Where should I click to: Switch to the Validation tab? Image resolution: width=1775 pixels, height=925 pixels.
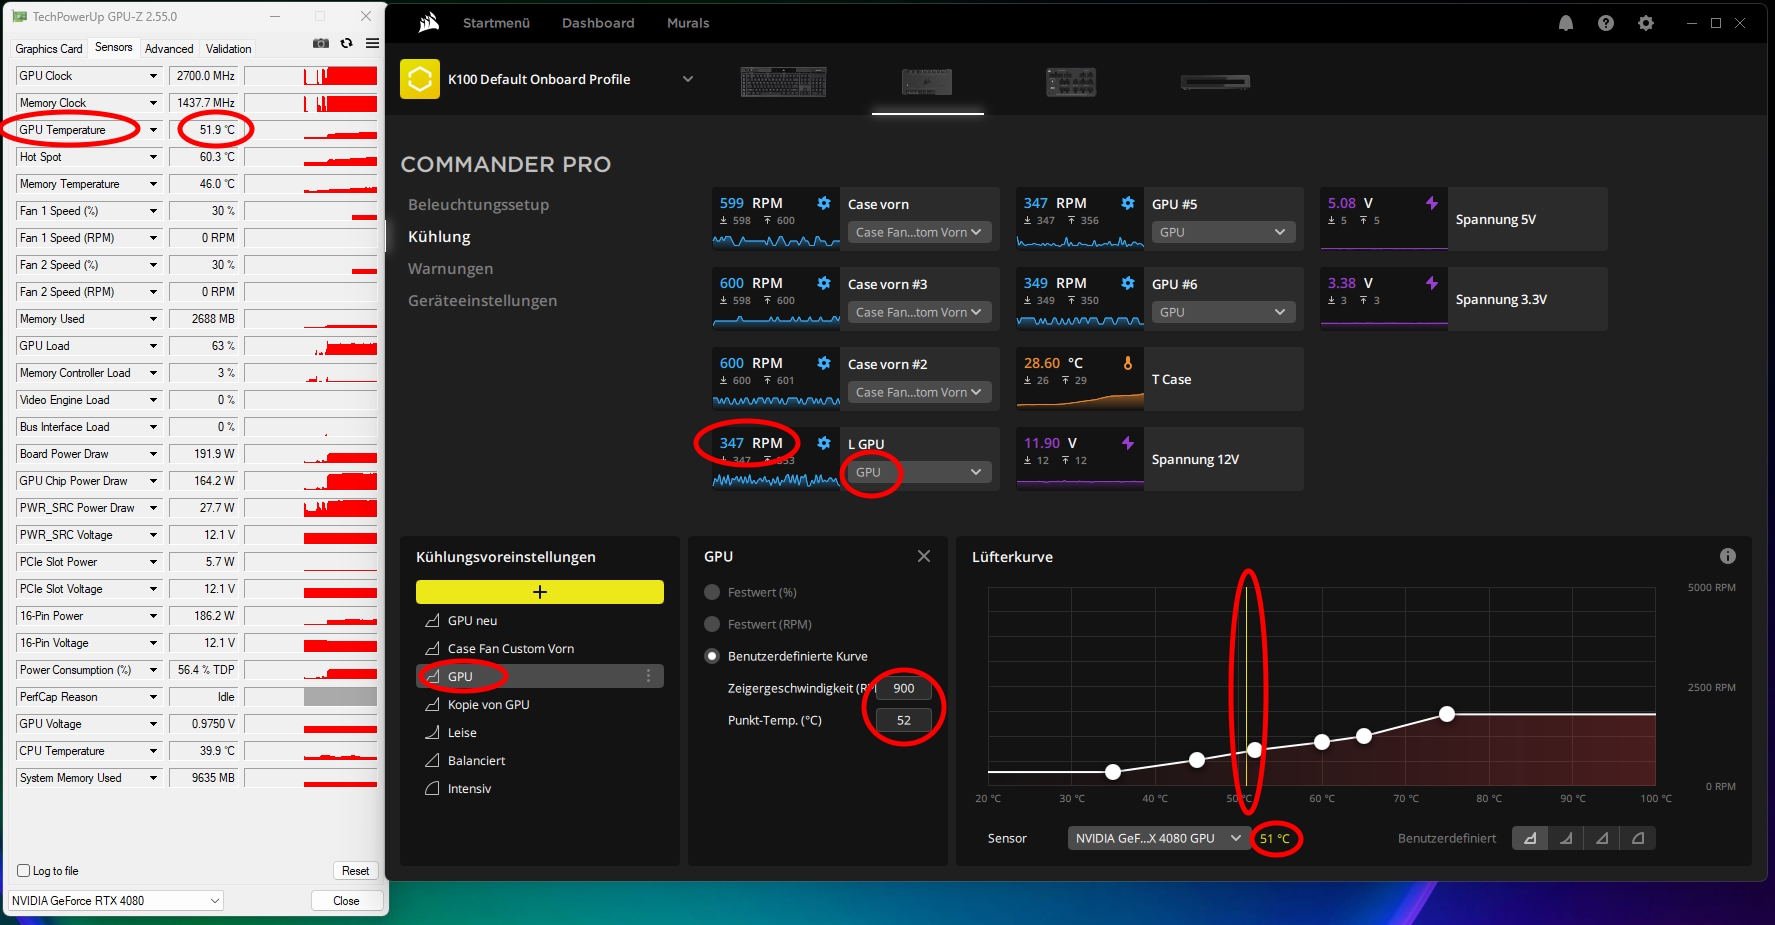click(229, 49)
